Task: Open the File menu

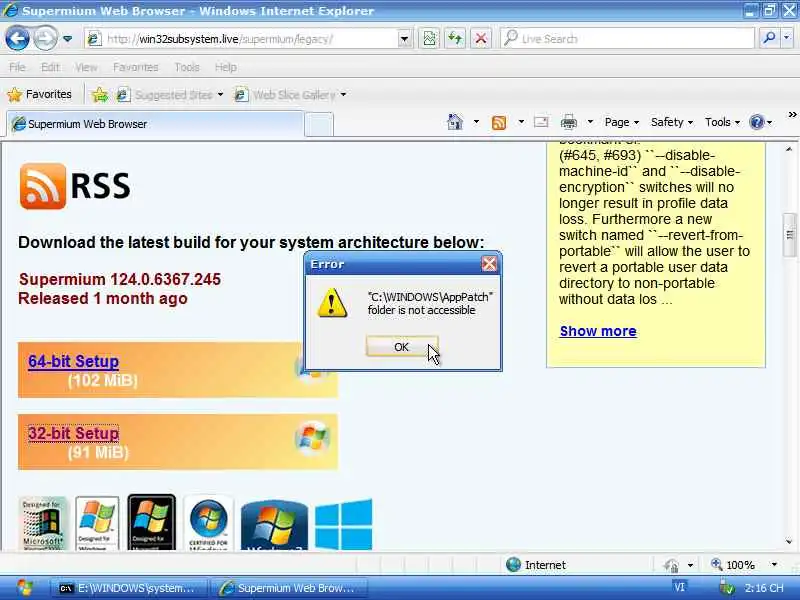Action: pos(17,67)
